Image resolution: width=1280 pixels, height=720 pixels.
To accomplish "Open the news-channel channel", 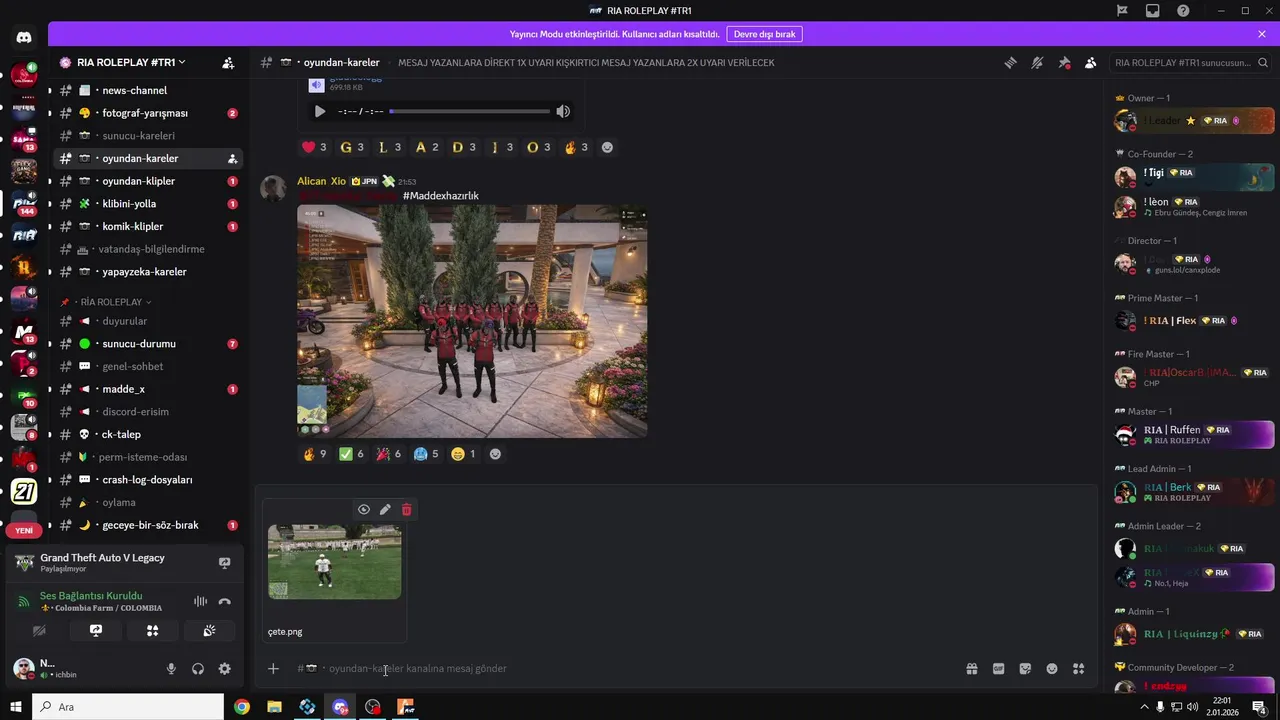I will tap(147, 90).
